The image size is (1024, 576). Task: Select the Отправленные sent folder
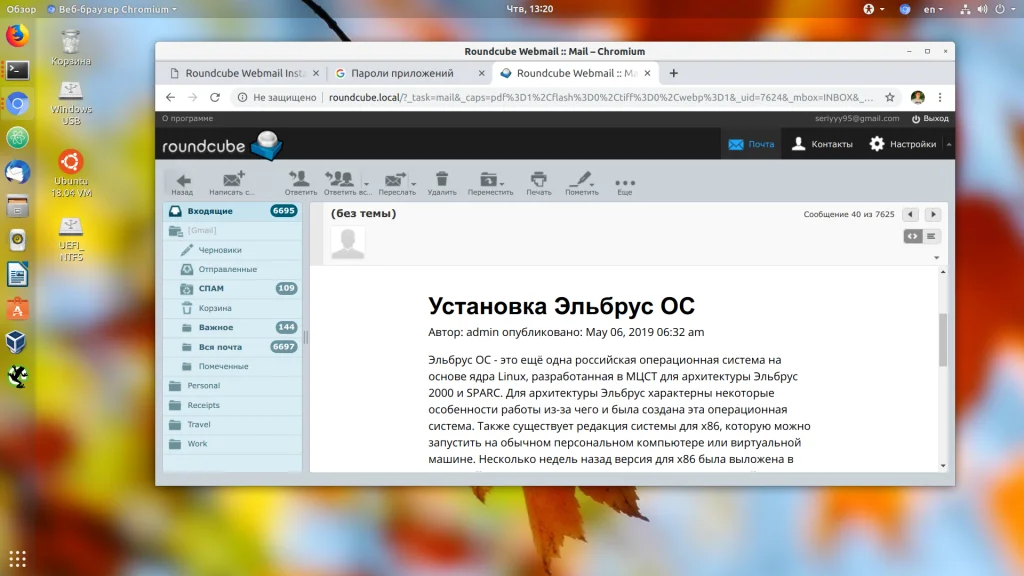pyautogui.click(x=232, y=269)
